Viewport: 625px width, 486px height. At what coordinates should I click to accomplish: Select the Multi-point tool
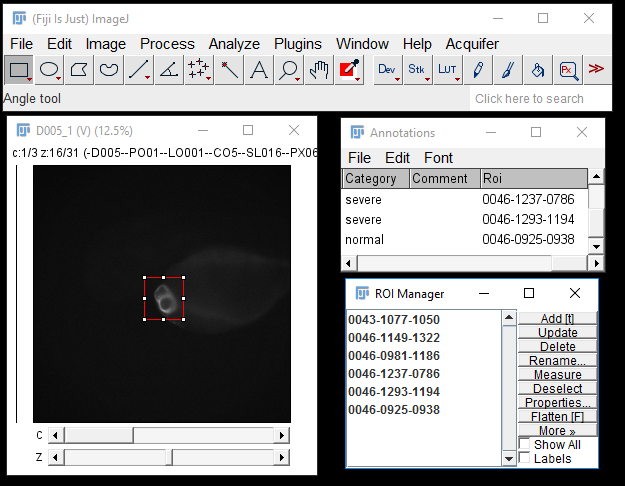pos(199,70)
